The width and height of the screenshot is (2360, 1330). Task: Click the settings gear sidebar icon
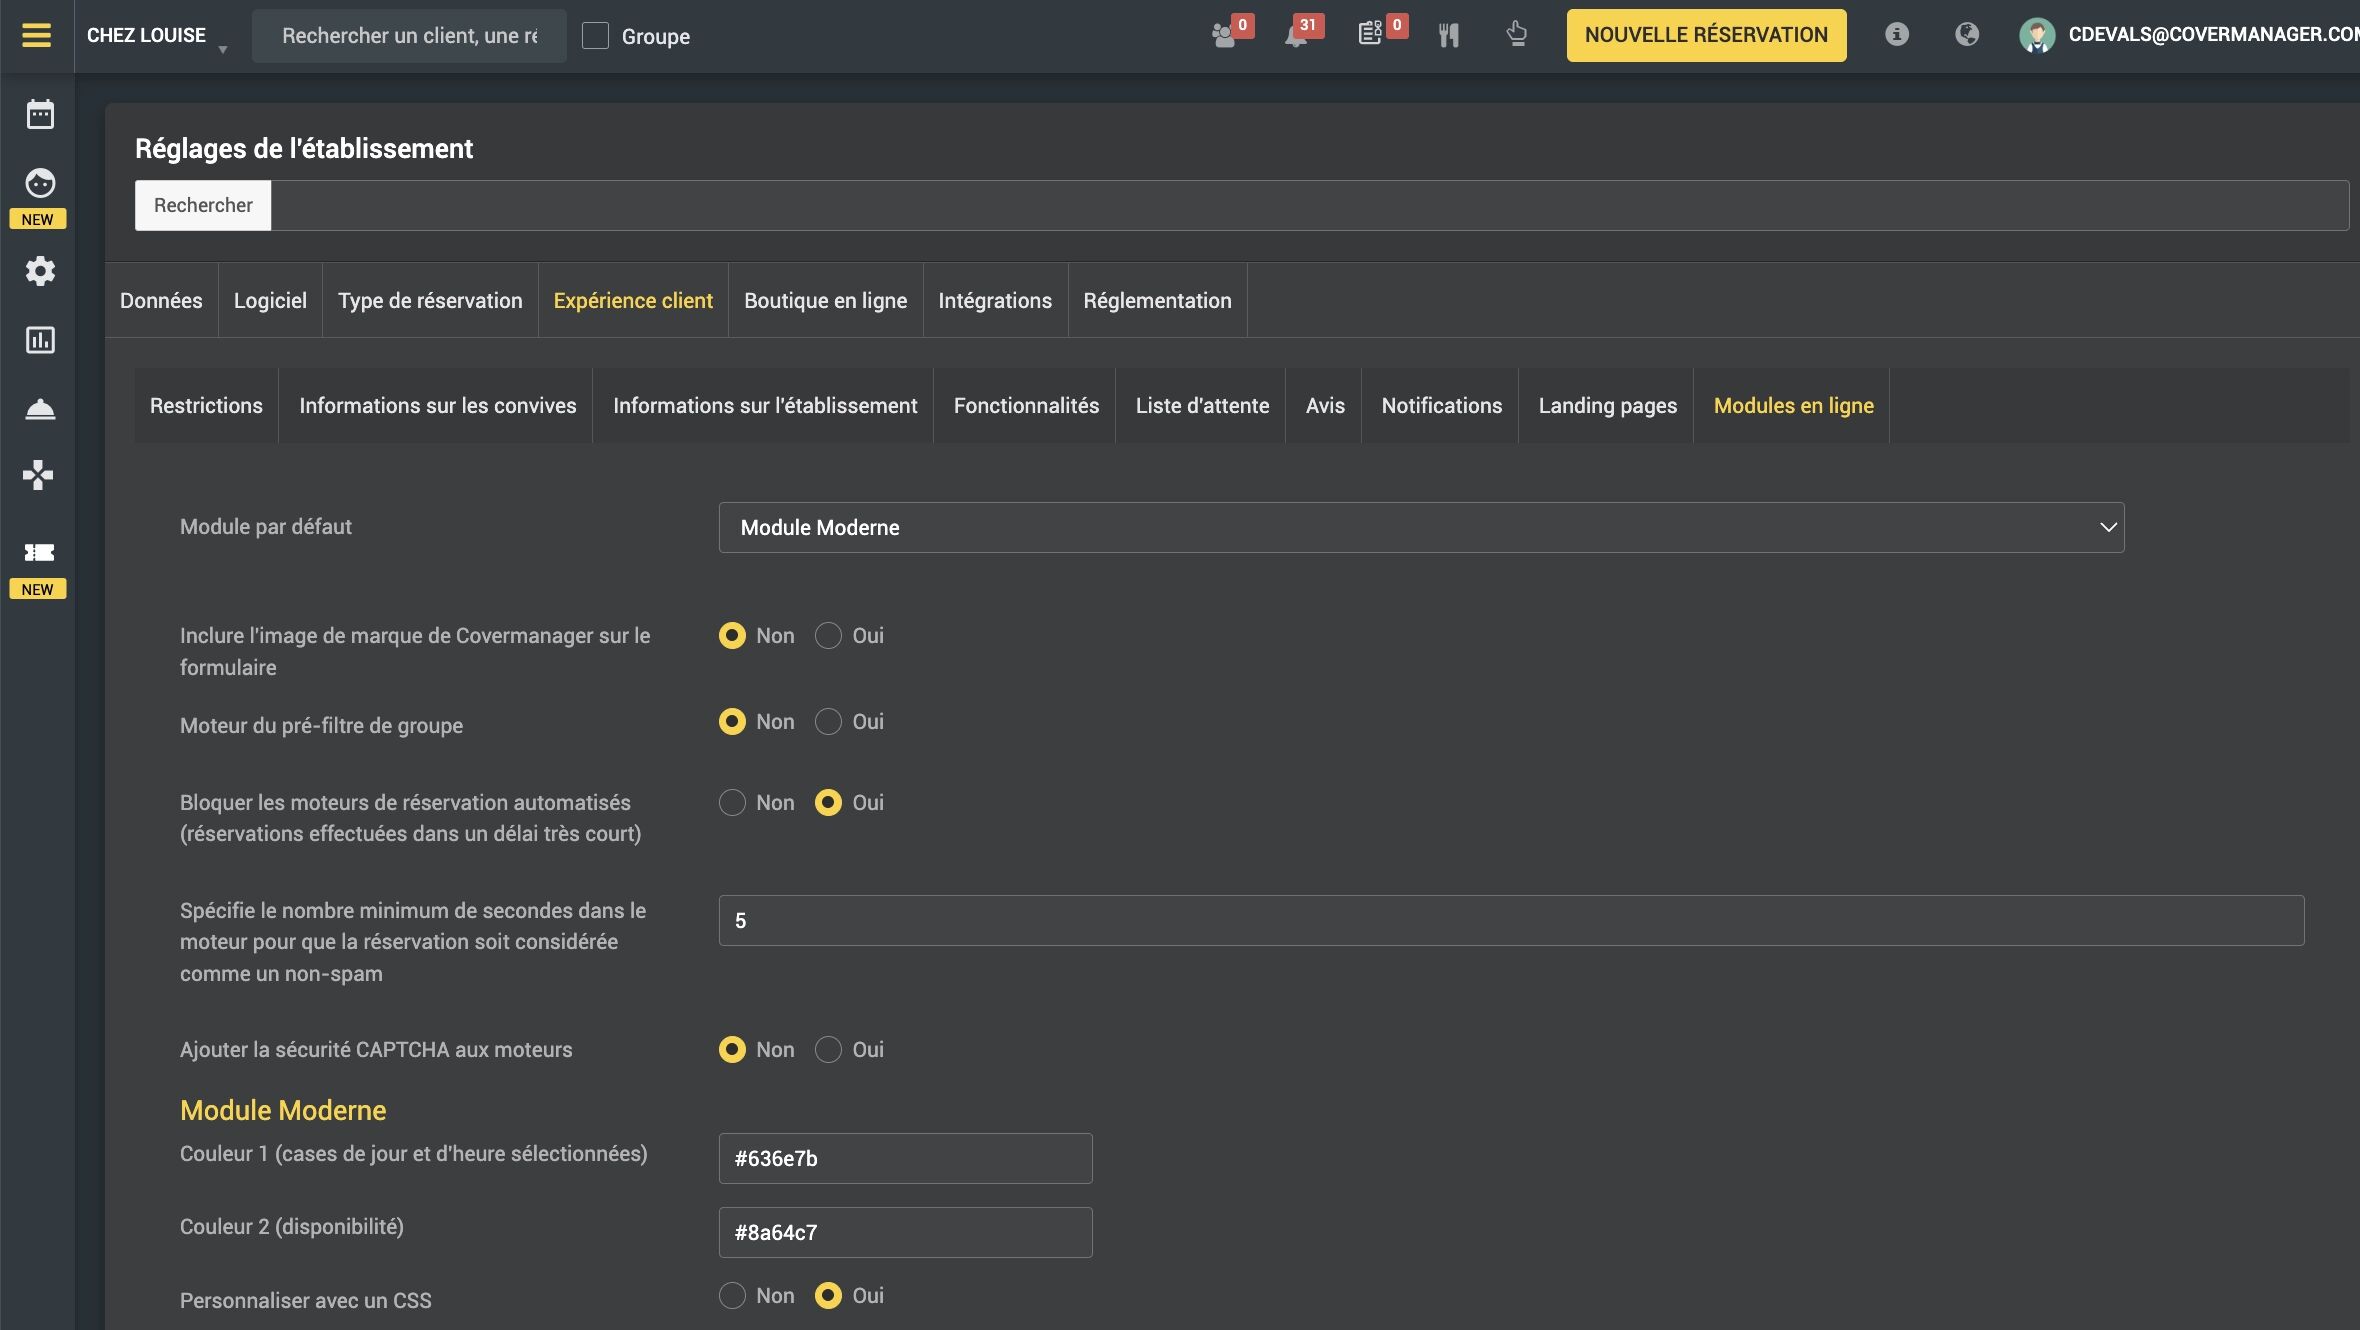[x=40, y=271]
